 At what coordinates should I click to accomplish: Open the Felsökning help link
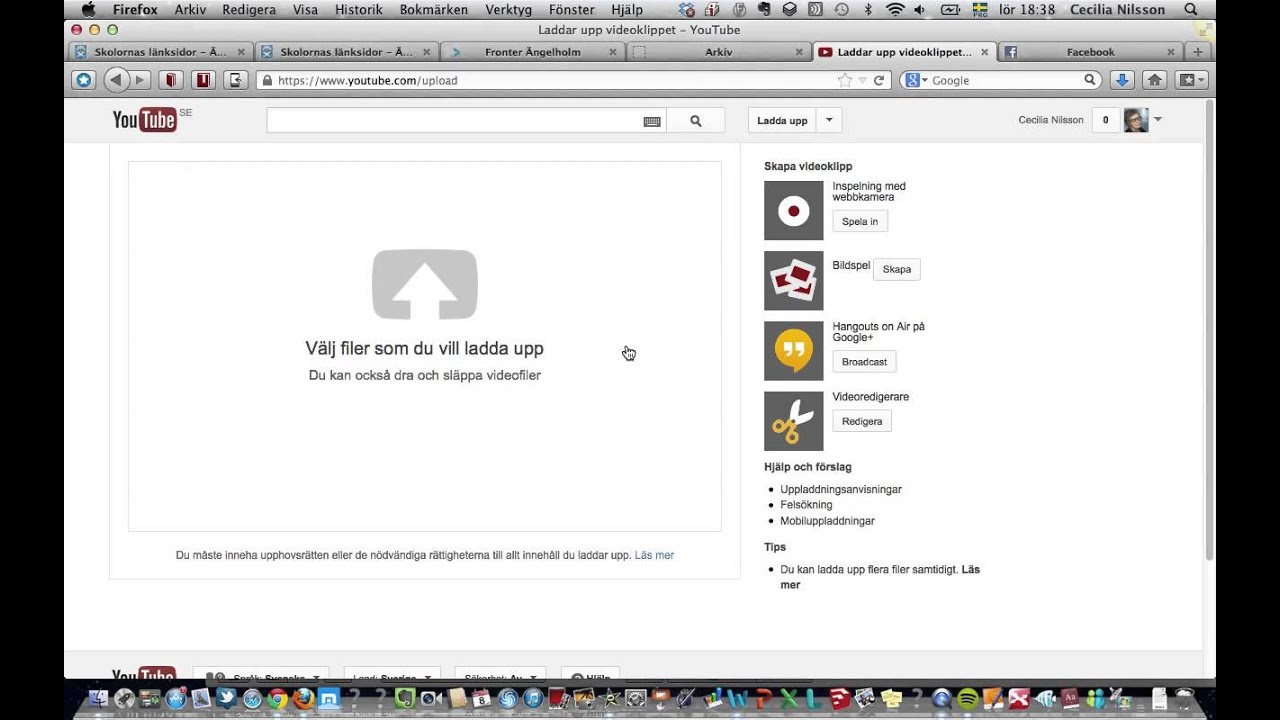[806, 505]
